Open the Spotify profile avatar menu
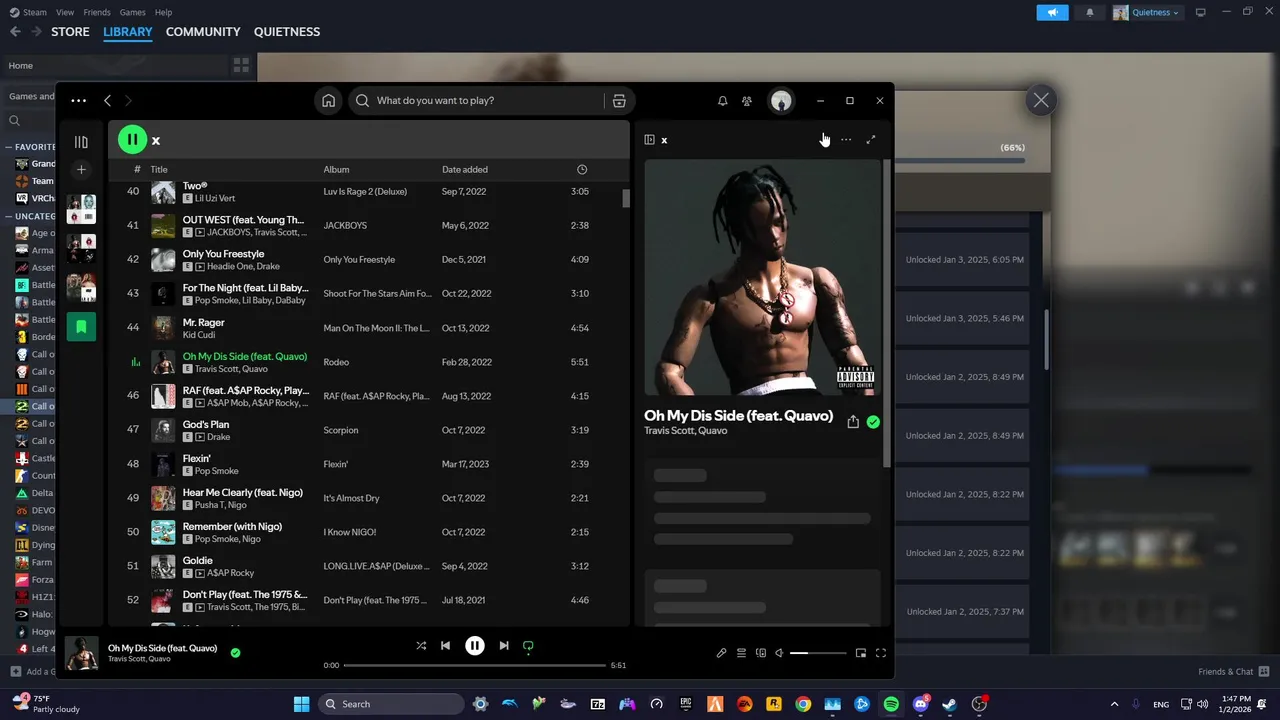Viewport: 1280px width, 720px height. (781, 101)
